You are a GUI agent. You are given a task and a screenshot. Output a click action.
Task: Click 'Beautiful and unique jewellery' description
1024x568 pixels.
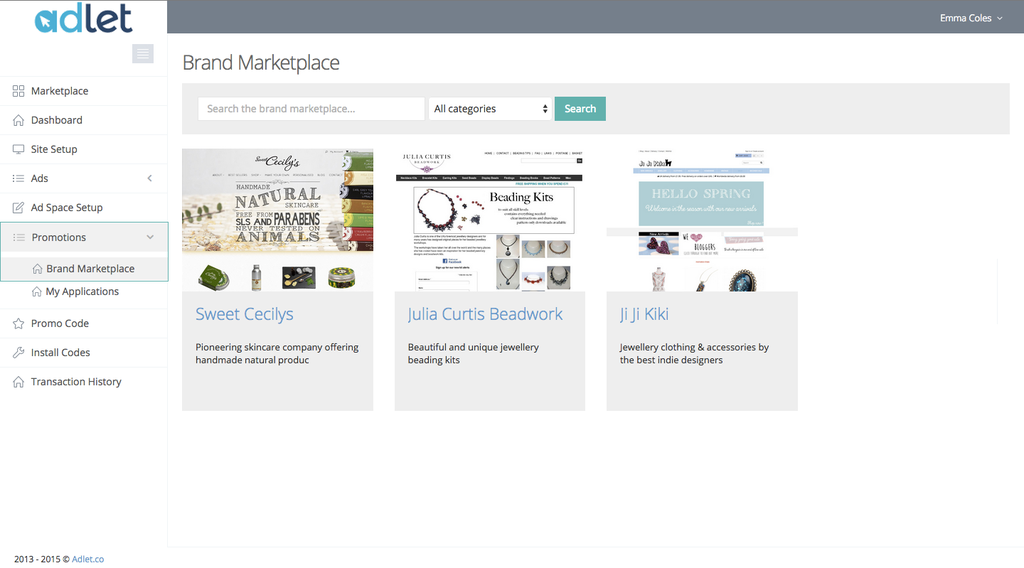(x=473, y=353)
